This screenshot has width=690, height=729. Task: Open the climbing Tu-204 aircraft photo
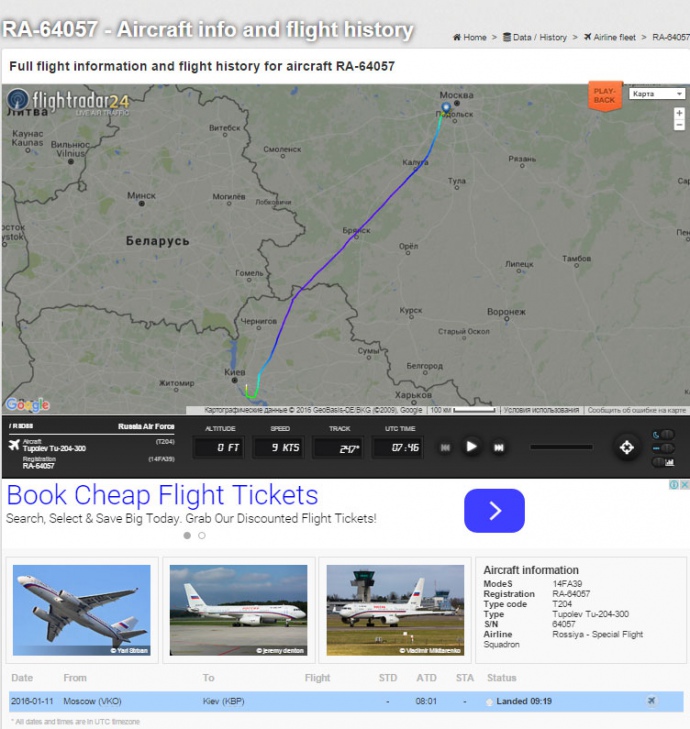(82, 610)
